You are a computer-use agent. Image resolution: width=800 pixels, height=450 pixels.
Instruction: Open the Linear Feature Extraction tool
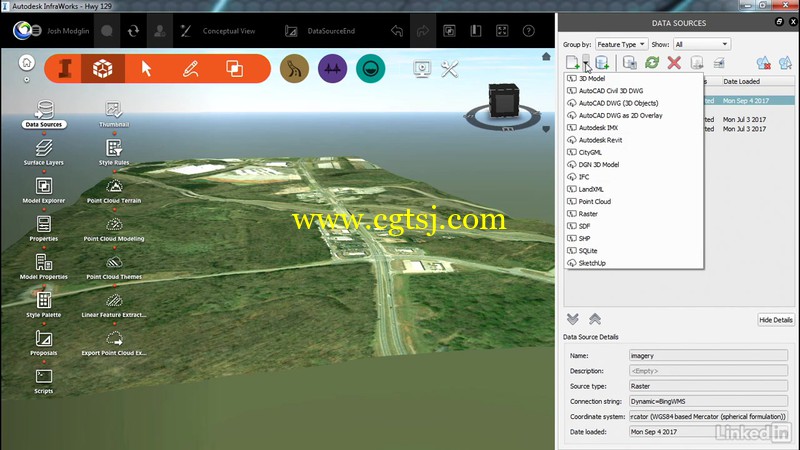[x=114, y=305]
